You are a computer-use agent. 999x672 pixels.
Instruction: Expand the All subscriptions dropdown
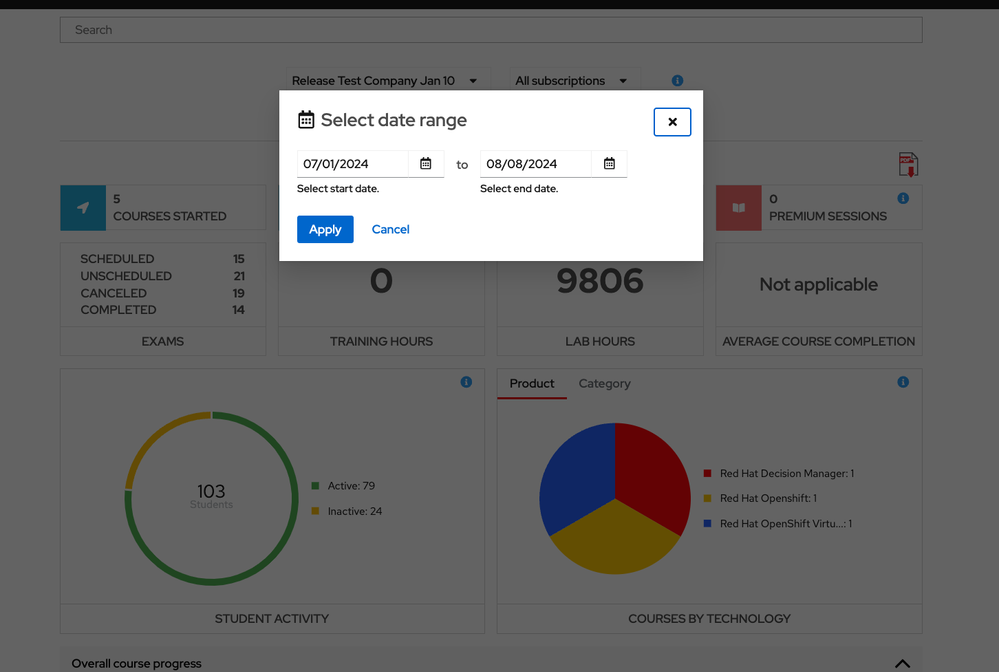(x=570, y=81)
